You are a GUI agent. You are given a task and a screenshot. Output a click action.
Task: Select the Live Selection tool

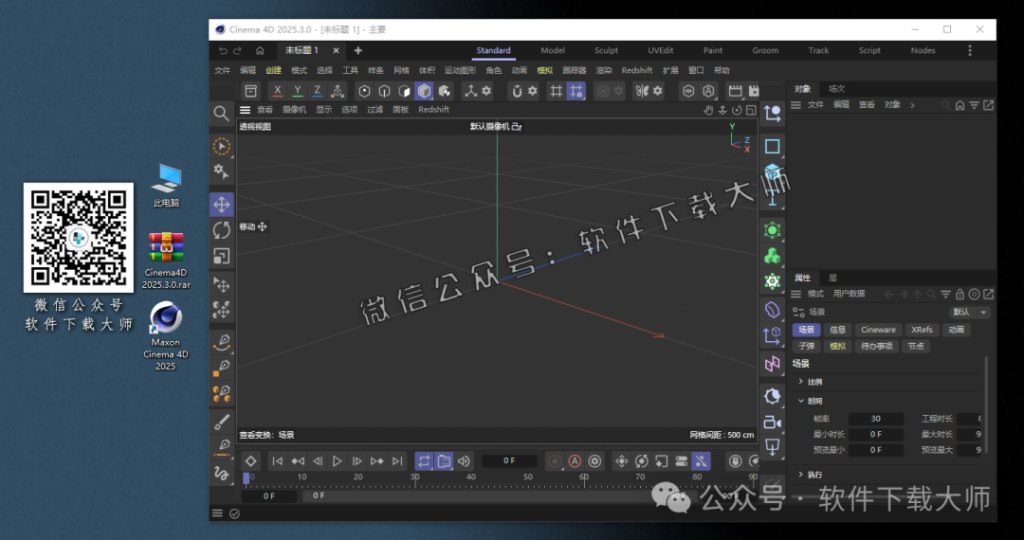tap(221, 146)
